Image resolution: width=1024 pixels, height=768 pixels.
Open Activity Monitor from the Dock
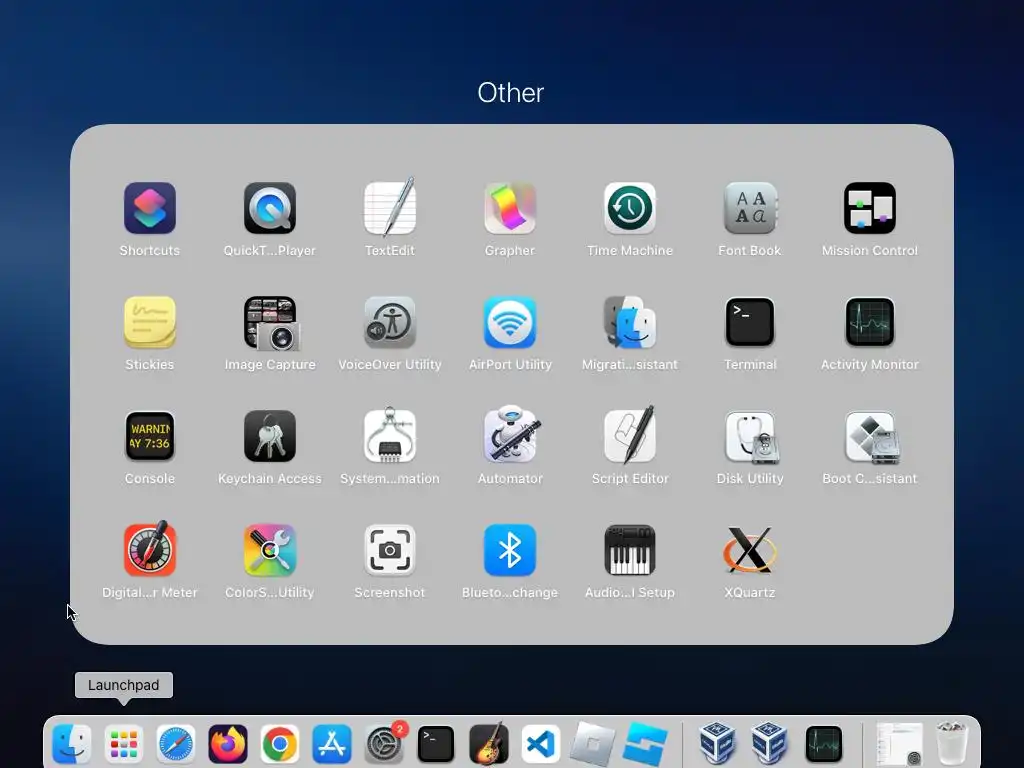[824, 744]
